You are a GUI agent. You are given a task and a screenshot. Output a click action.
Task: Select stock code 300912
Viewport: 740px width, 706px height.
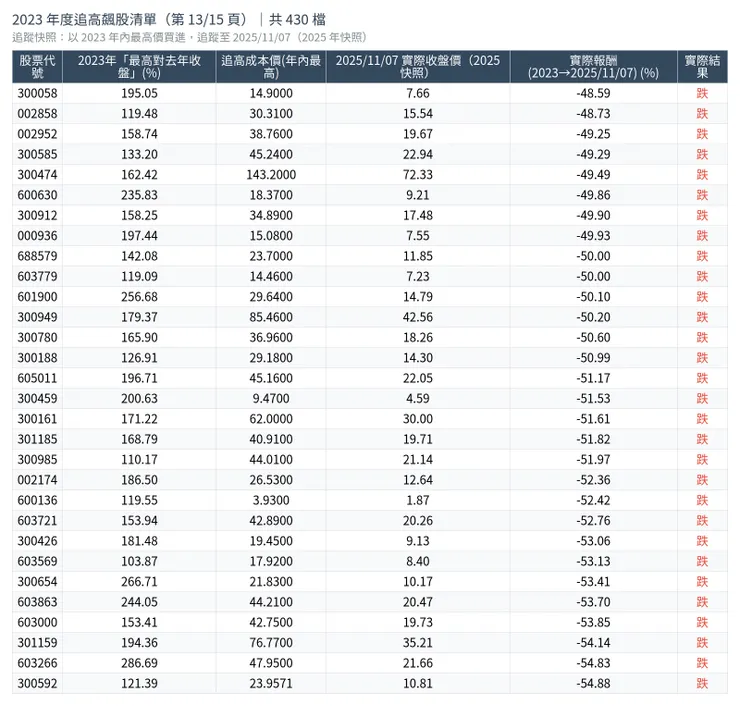[37, 215]
